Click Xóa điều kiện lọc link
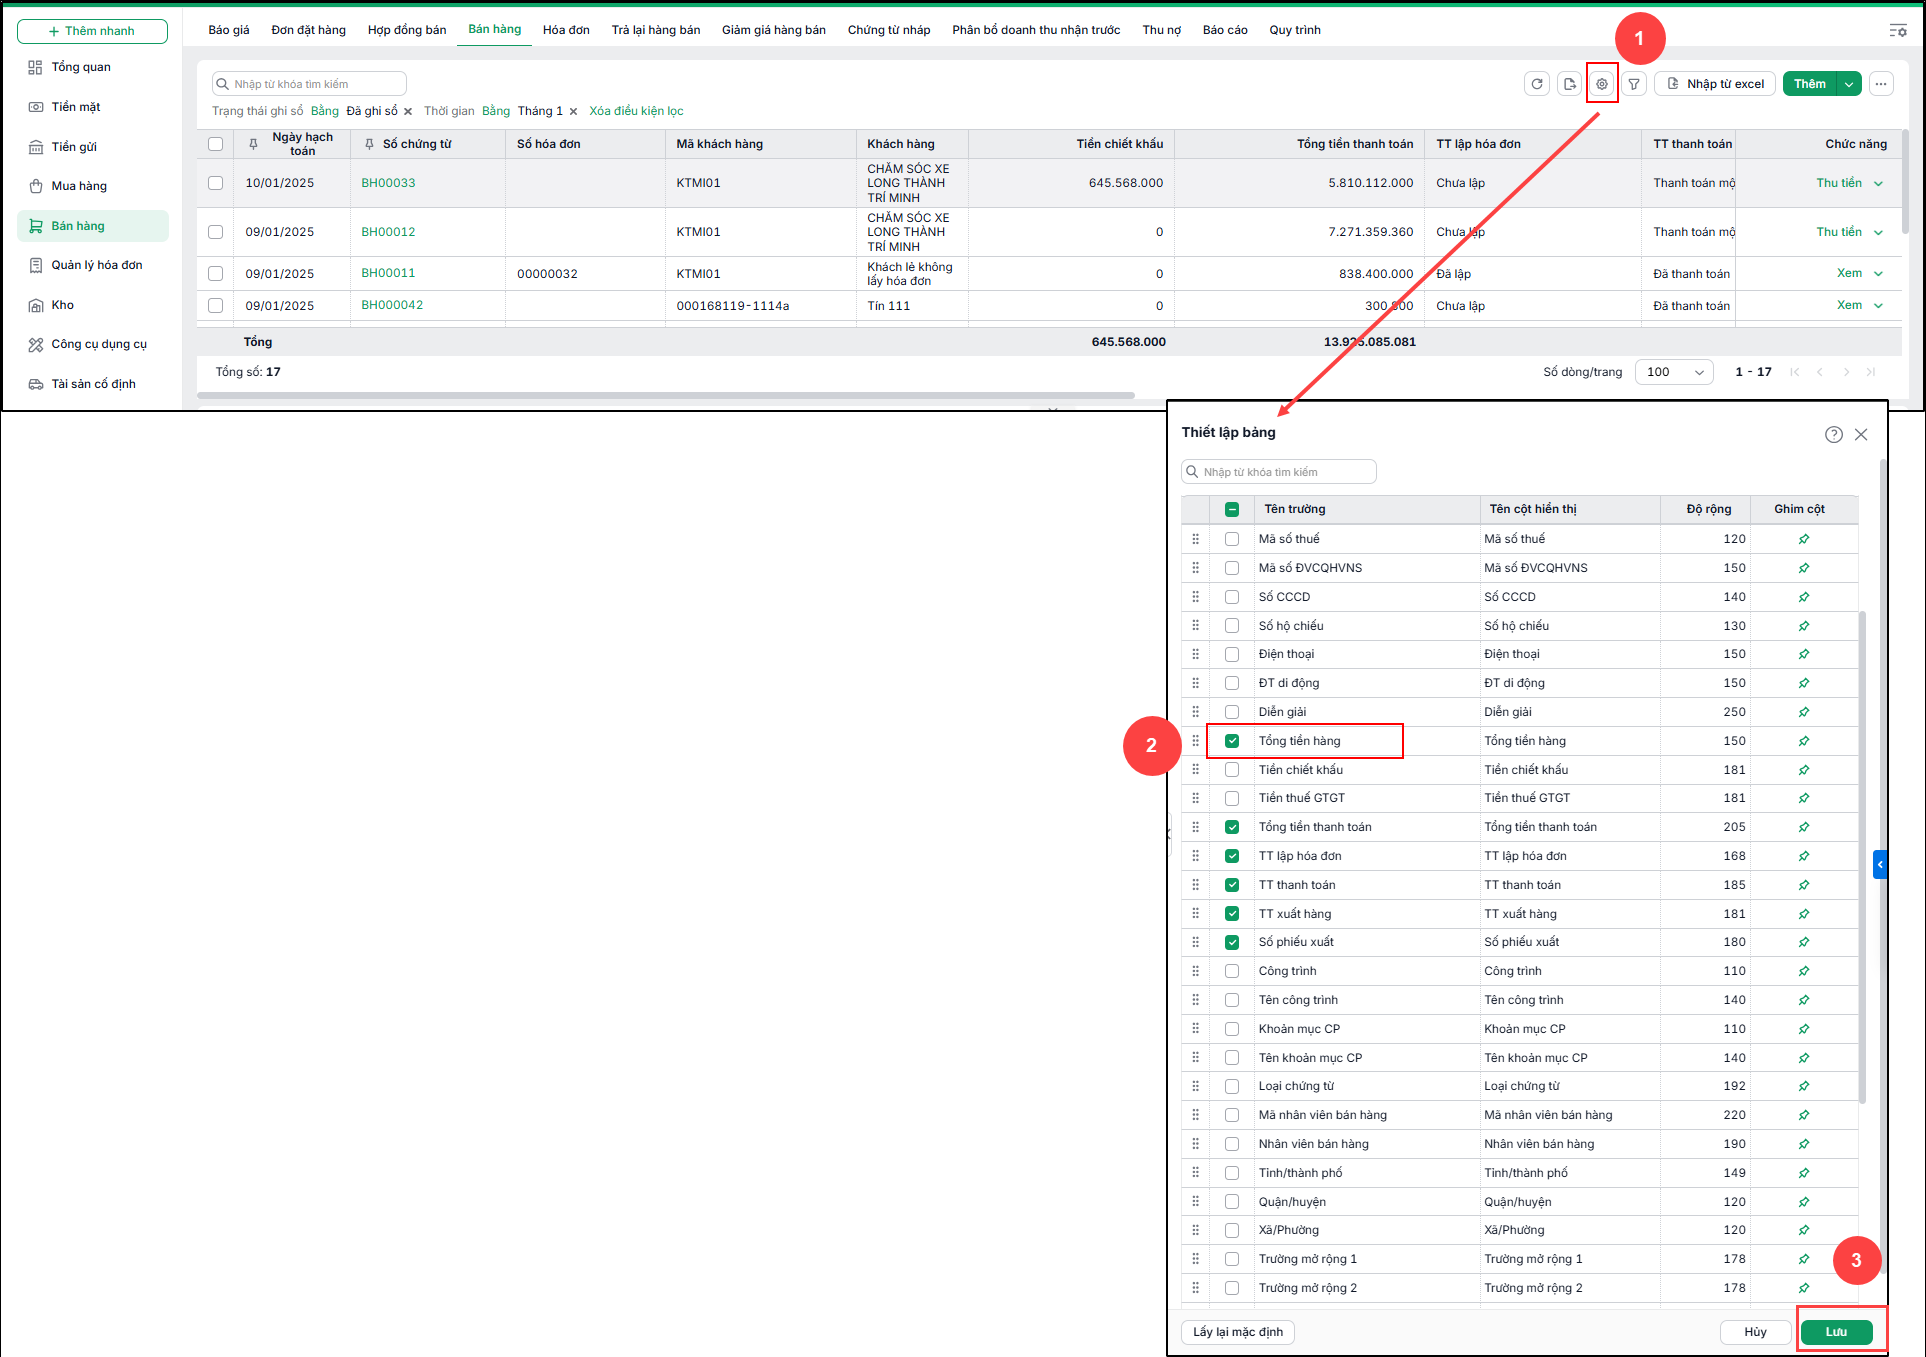Screen dimensions: 1926x1357 click(636, 111)
